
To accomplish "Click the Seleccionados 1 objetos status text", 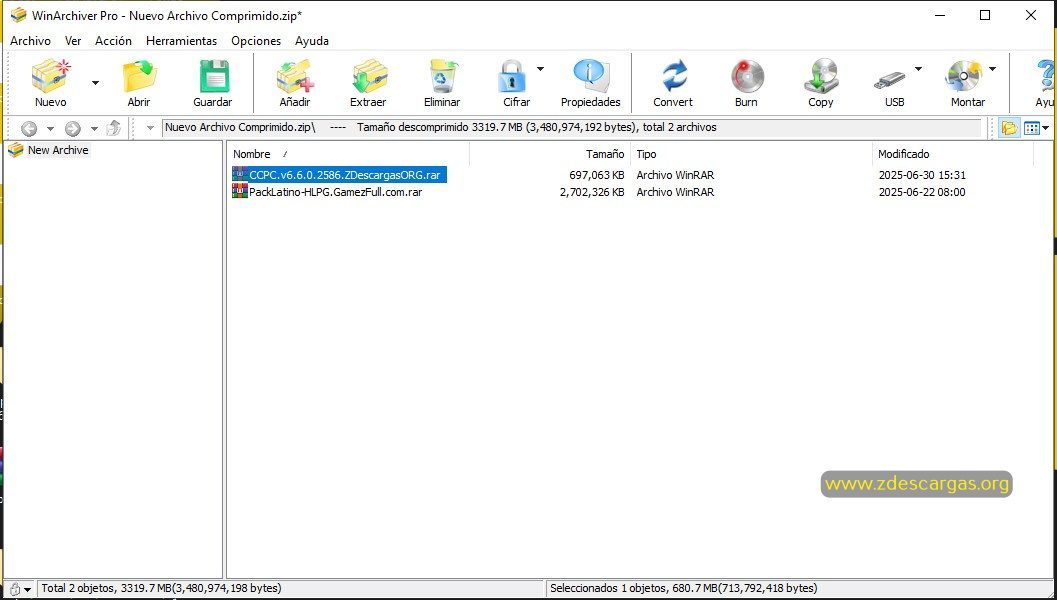I will pos(684,589).
